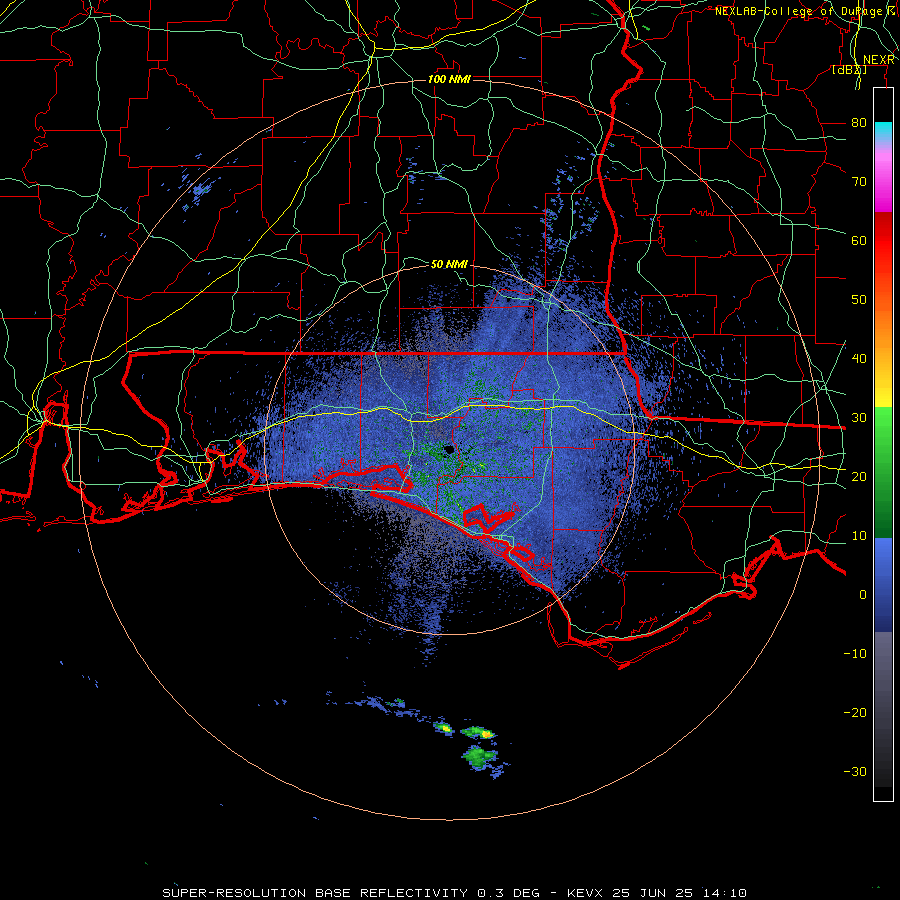Click the 70 dBZ scale value

coord(859,181)
